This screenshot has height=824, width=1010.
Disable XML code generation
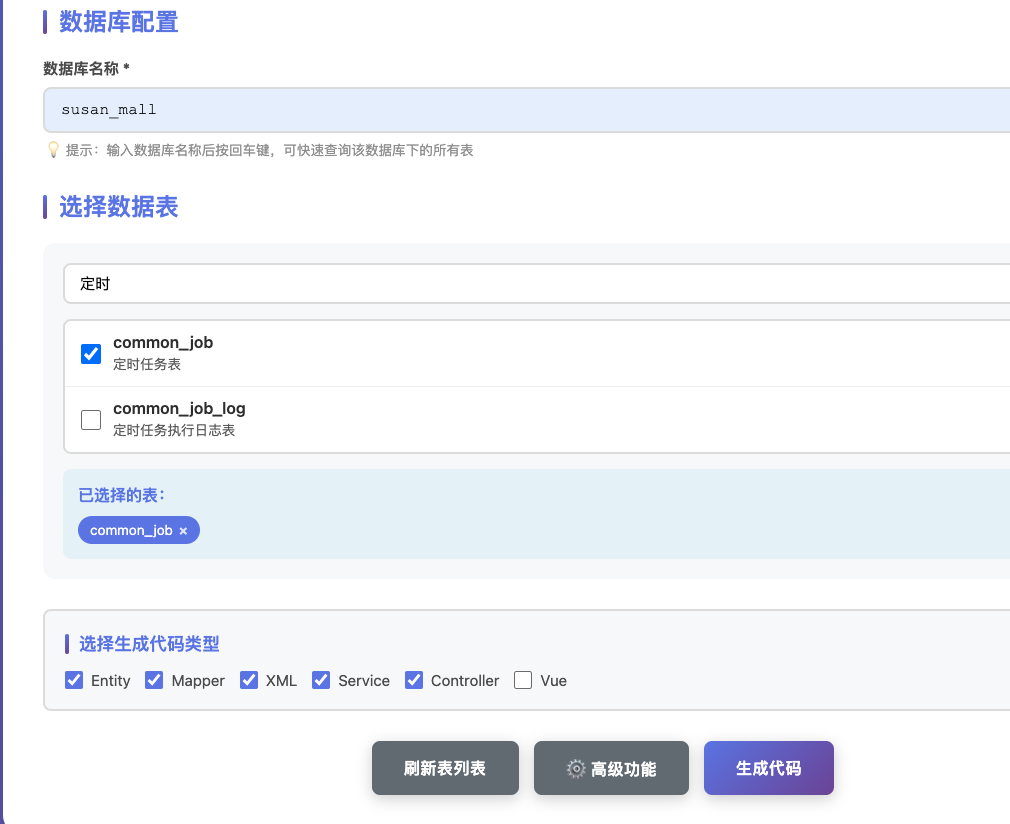click(x=248, y=680)
